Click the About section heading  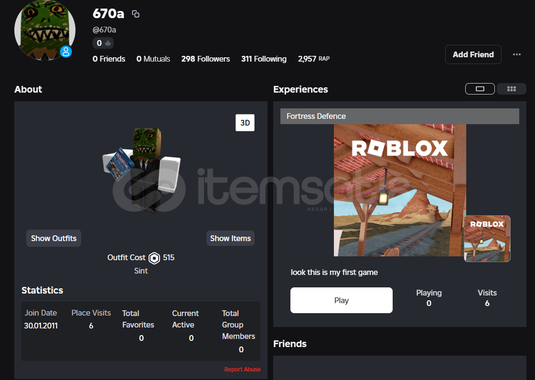tap(28, 89)
